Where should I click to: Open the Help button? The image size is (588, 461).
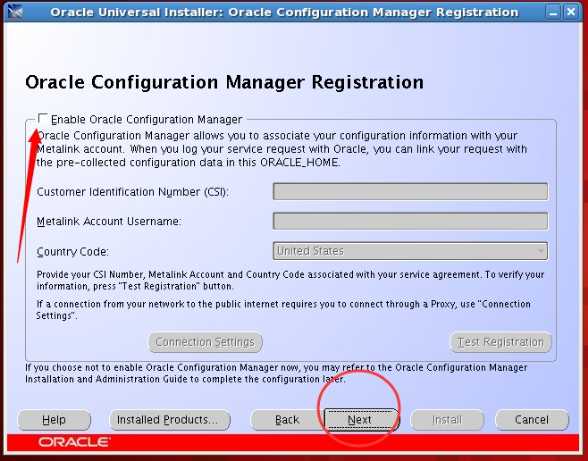pos(54,420)
